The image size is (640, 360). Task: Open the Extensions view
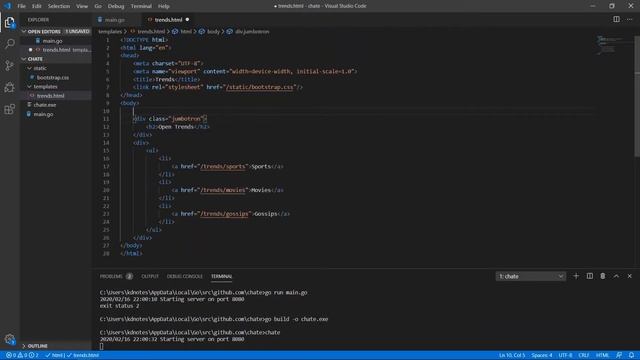tap(10, 109)
